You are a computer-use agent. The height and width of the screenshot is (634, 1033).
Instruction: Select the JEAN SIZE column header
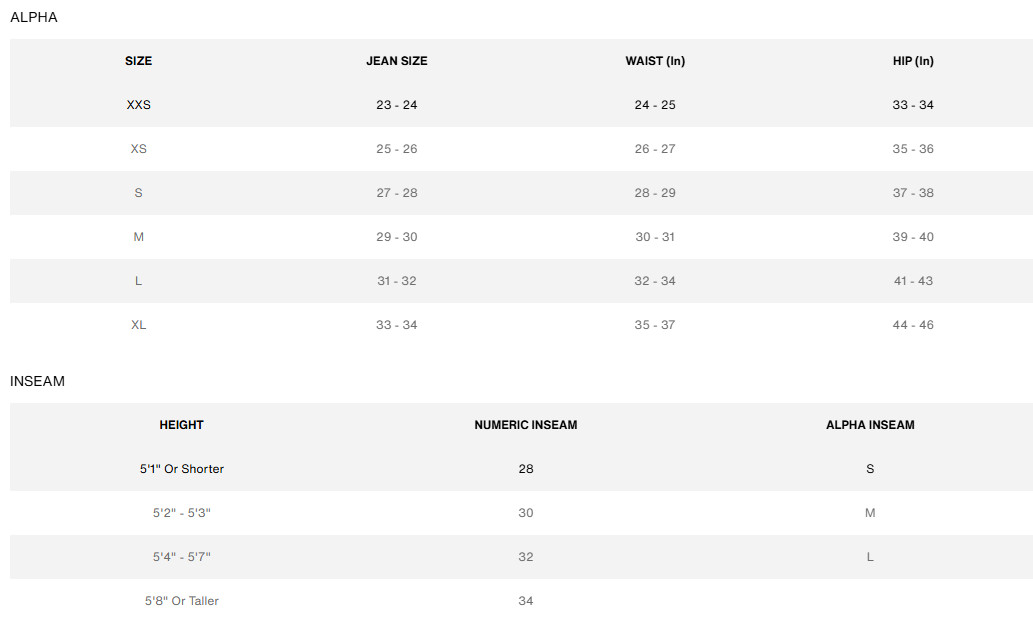(x=397, y=61)
